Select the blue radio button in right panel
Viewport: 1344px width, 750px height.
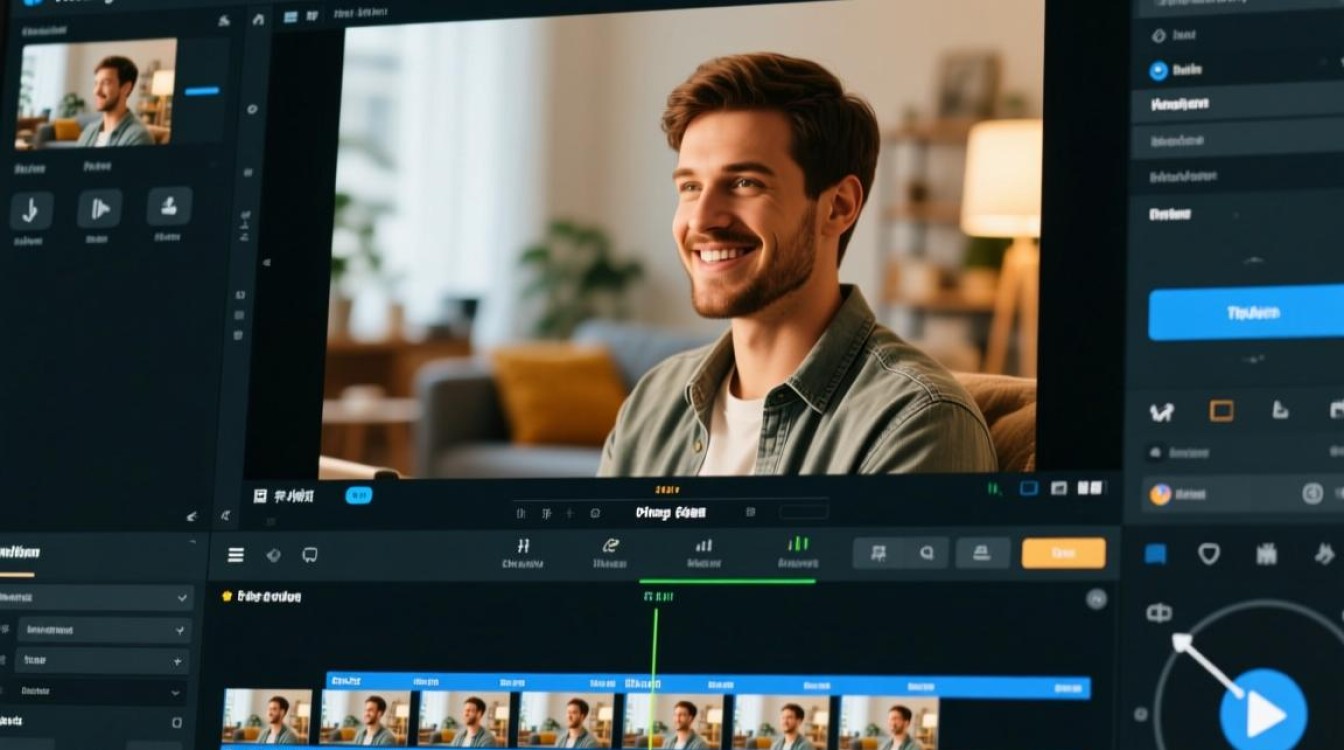pyautogui.click(x=1158, y=71)
